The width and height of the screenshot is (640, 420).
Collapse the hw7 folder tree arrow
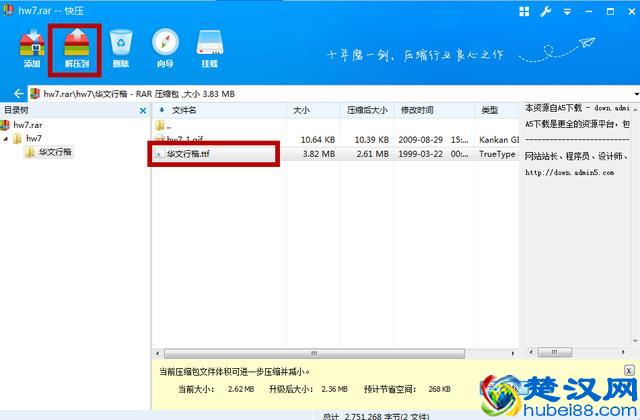click(x=6, y=139)
